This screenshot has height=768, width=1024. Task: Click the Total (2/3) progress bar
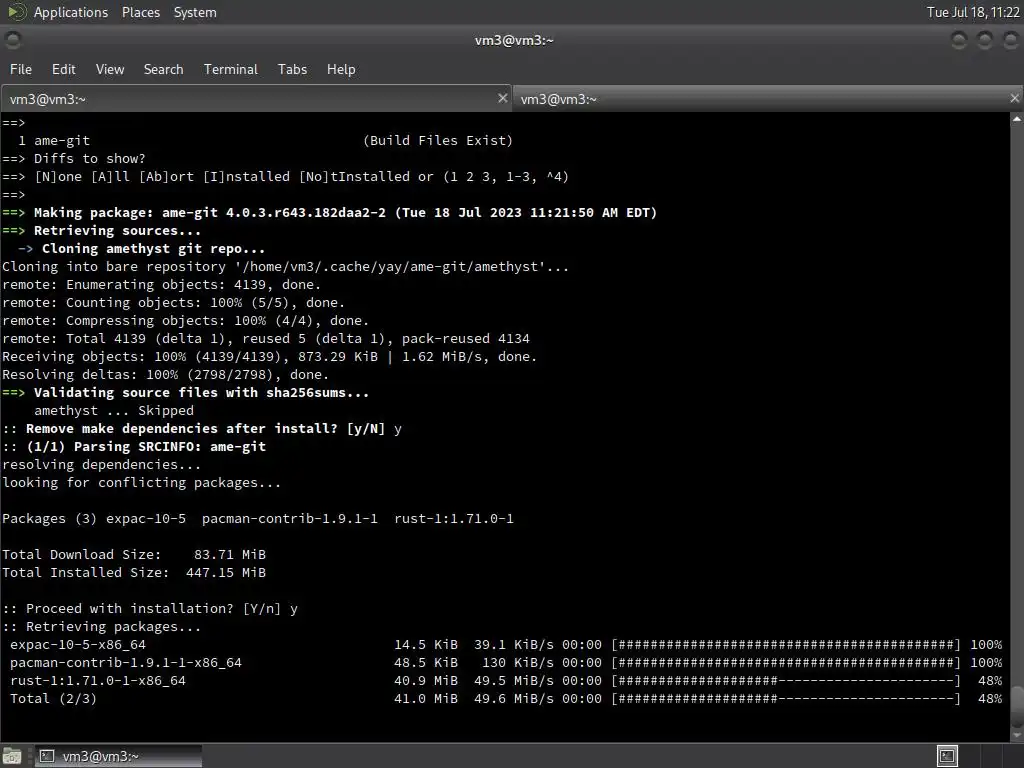pyautogui.click(x=786, y=699)
